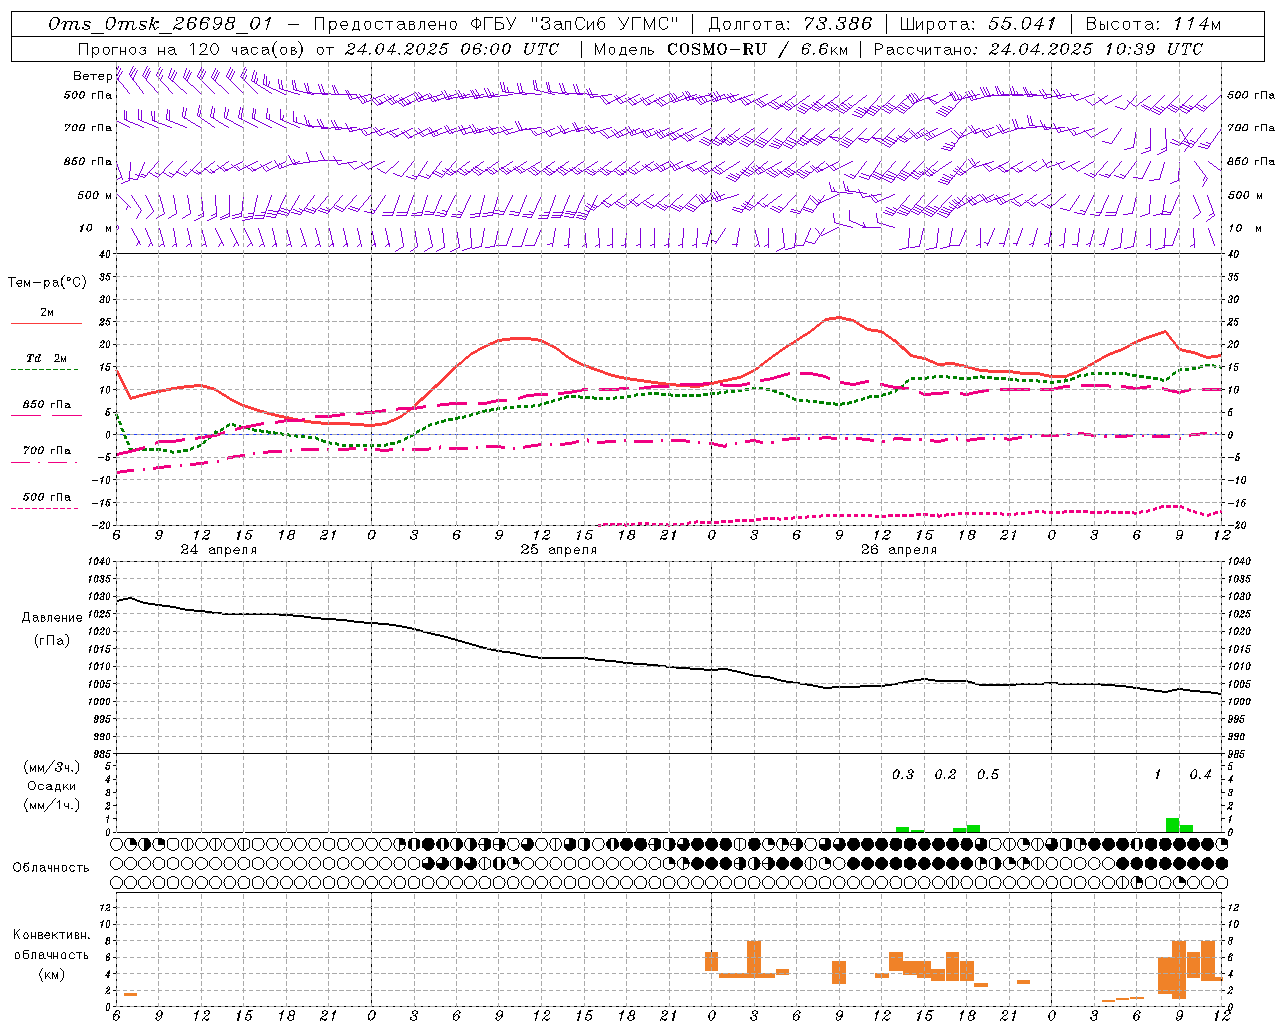The height and width of the screenshot is (1024, 1280).
Task: Click the station title Oms_Omsk_26698_01
Action: click(x=160, y=25)
